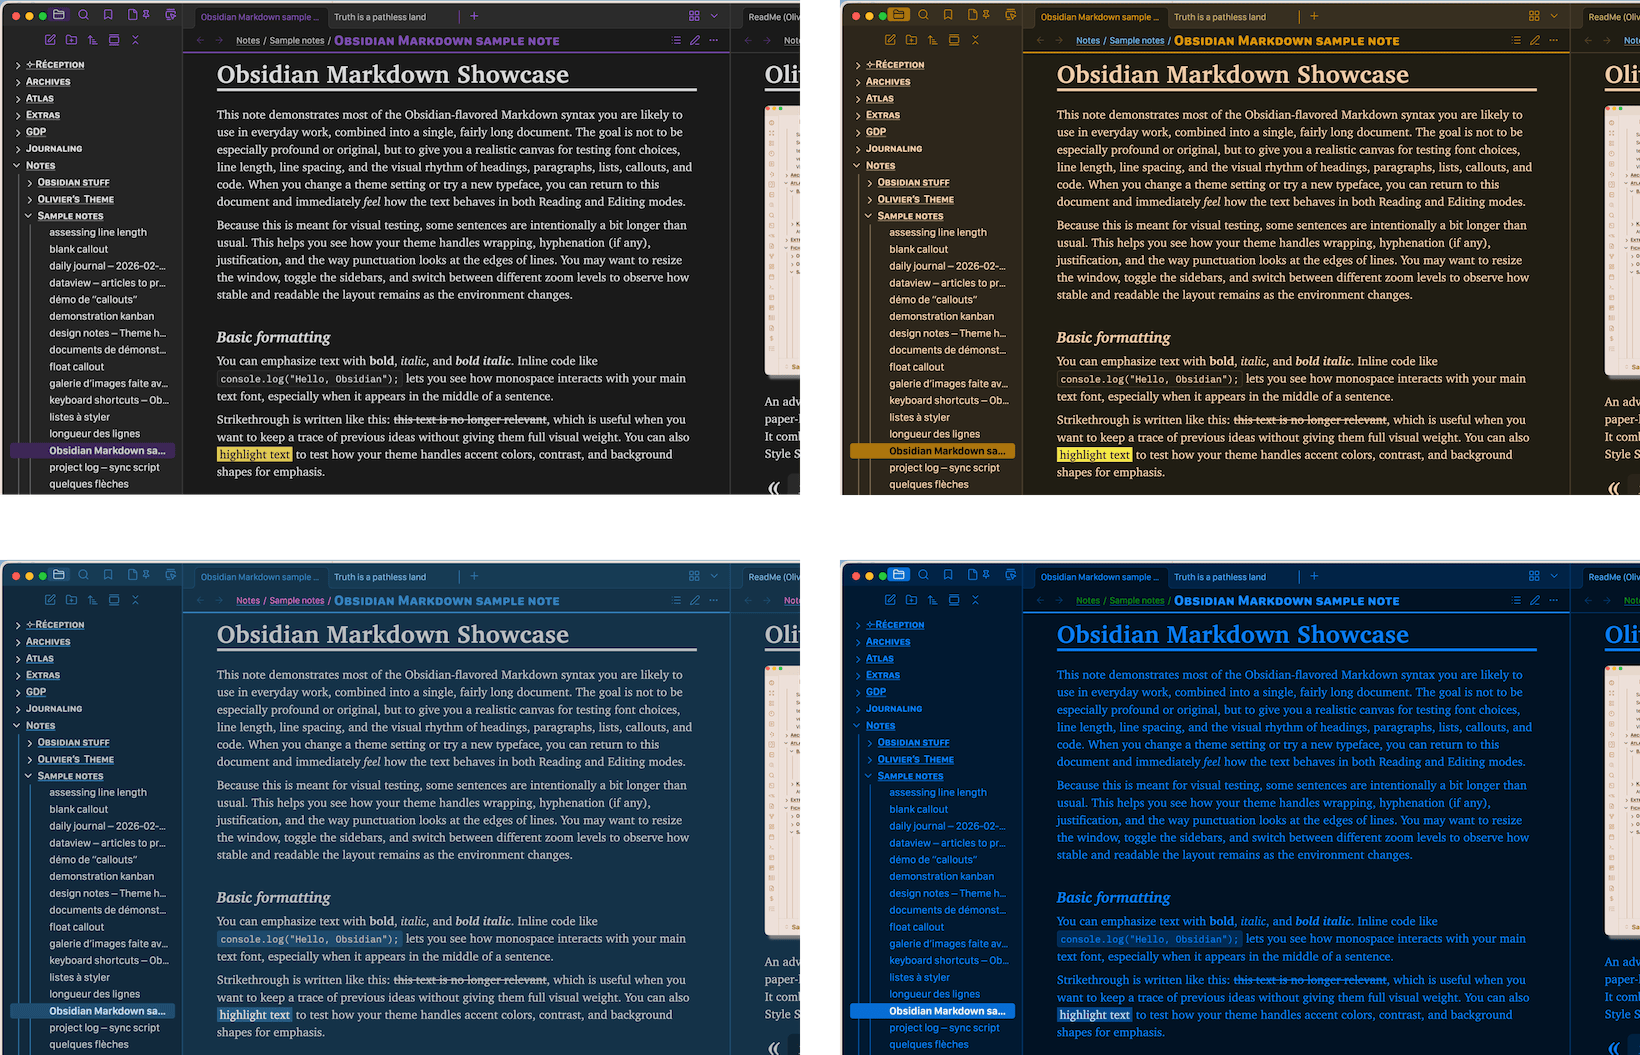Open more options dots in purple window's note header
This screenshot has height=1055, width=1640.
713,41
